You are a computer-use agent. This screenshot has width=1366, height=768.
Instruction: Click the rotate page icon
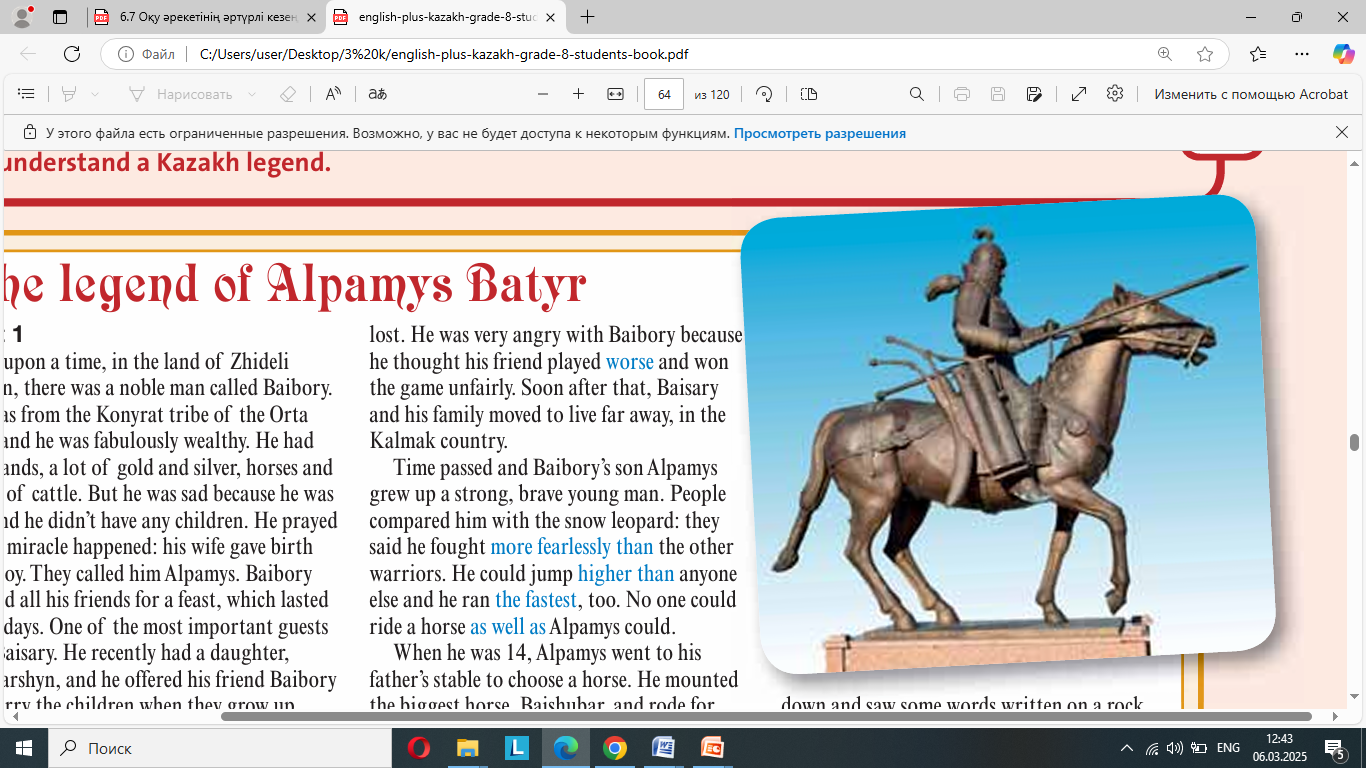764,94
